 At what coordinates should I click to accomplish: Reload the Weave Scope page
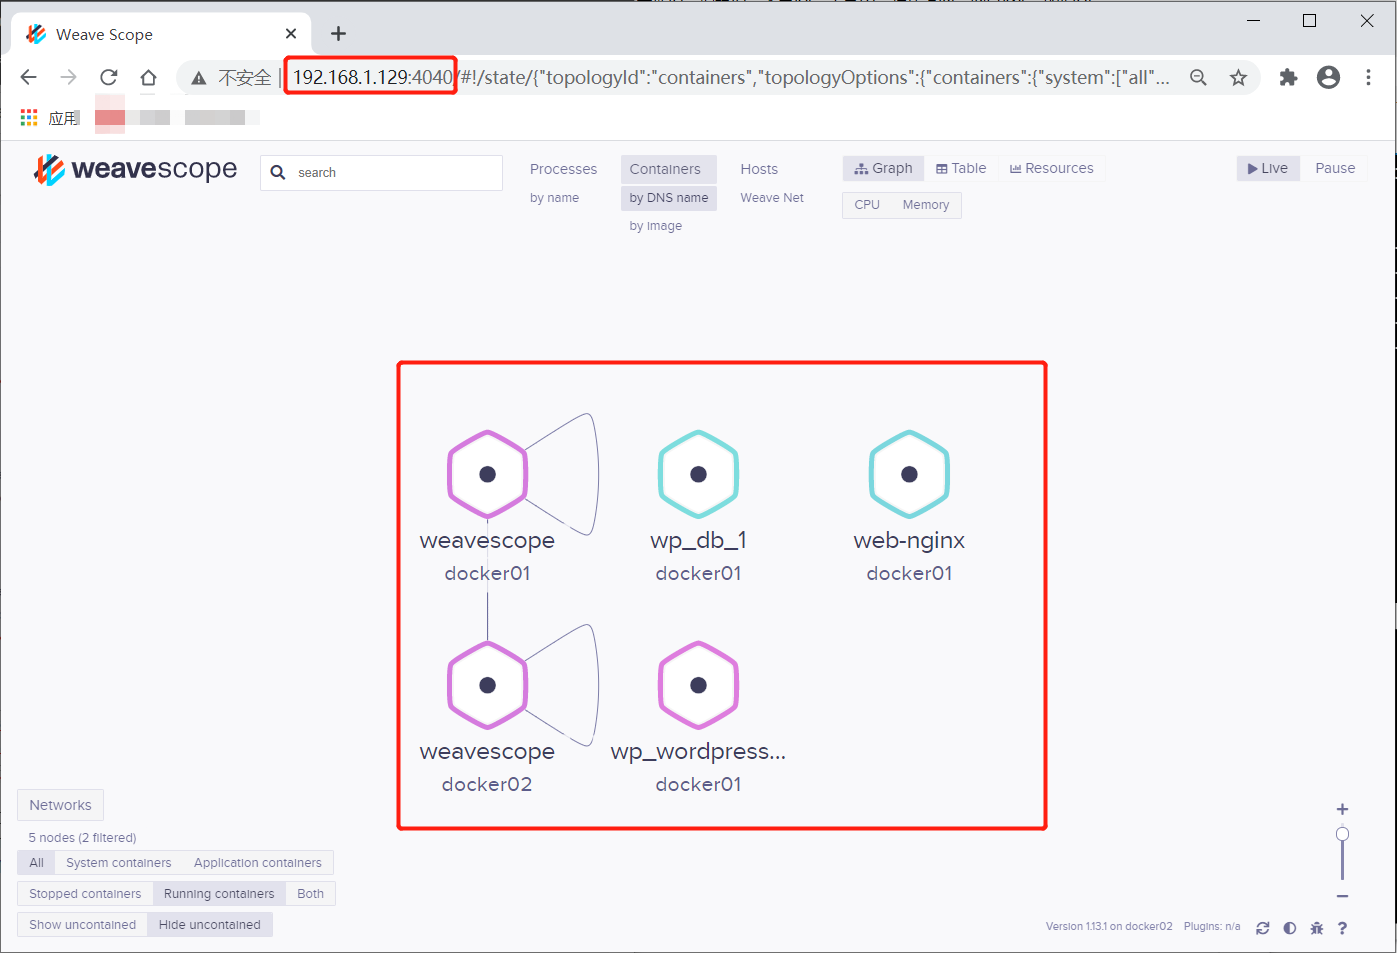tap(109, 77)
